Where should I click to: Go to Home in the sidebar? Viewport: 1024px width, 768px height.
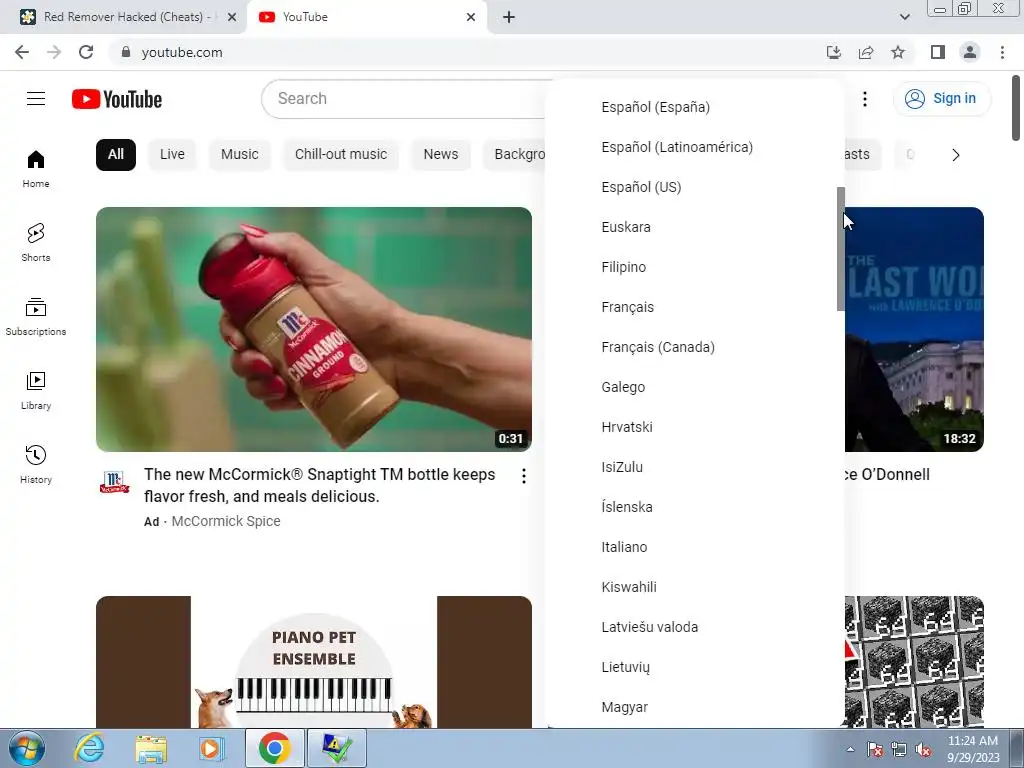(x=36, y=168)
